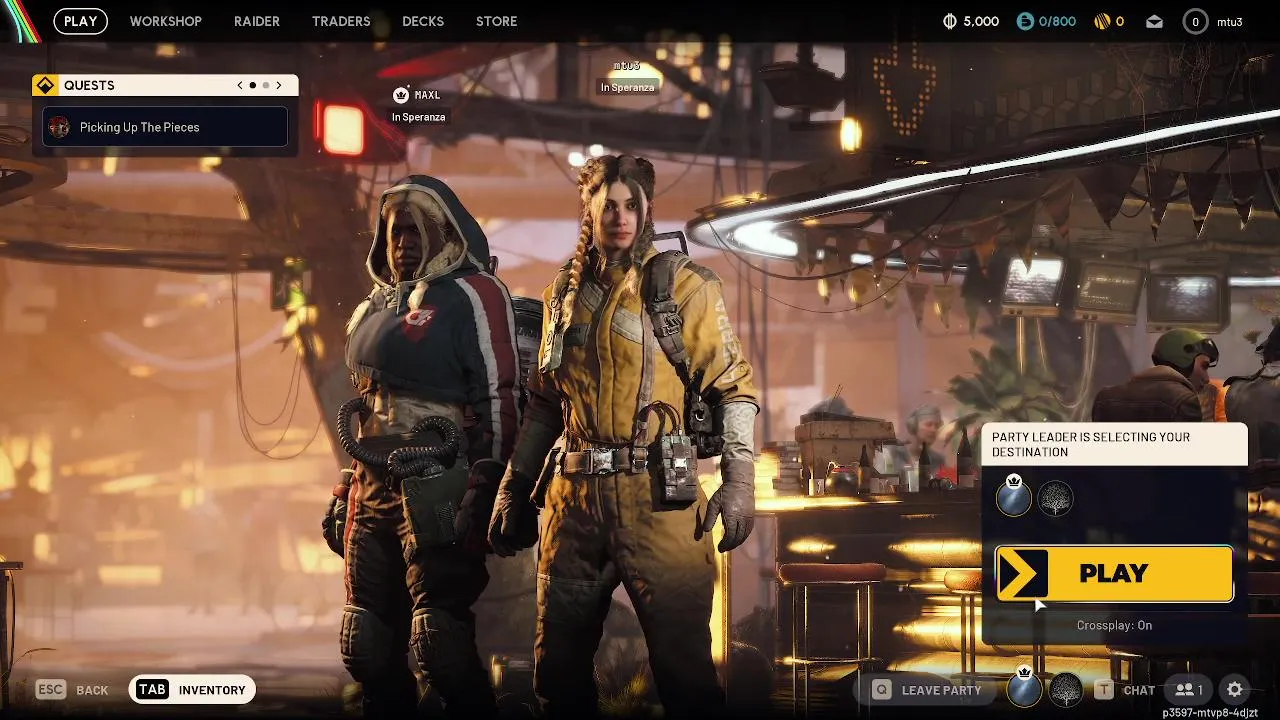
Task: Click the TAB key hint icon
Action: 152,690
